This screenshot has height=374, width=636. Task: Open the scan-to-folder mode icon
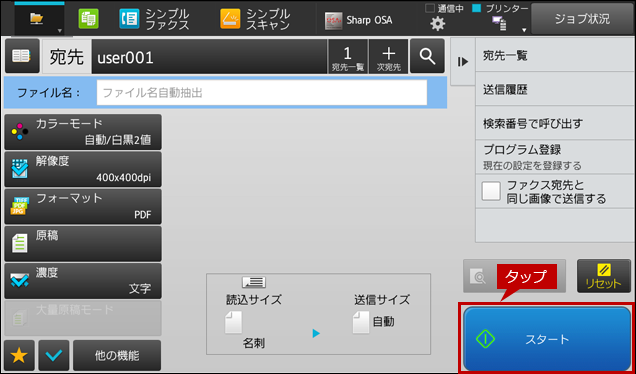click(37, 19)
